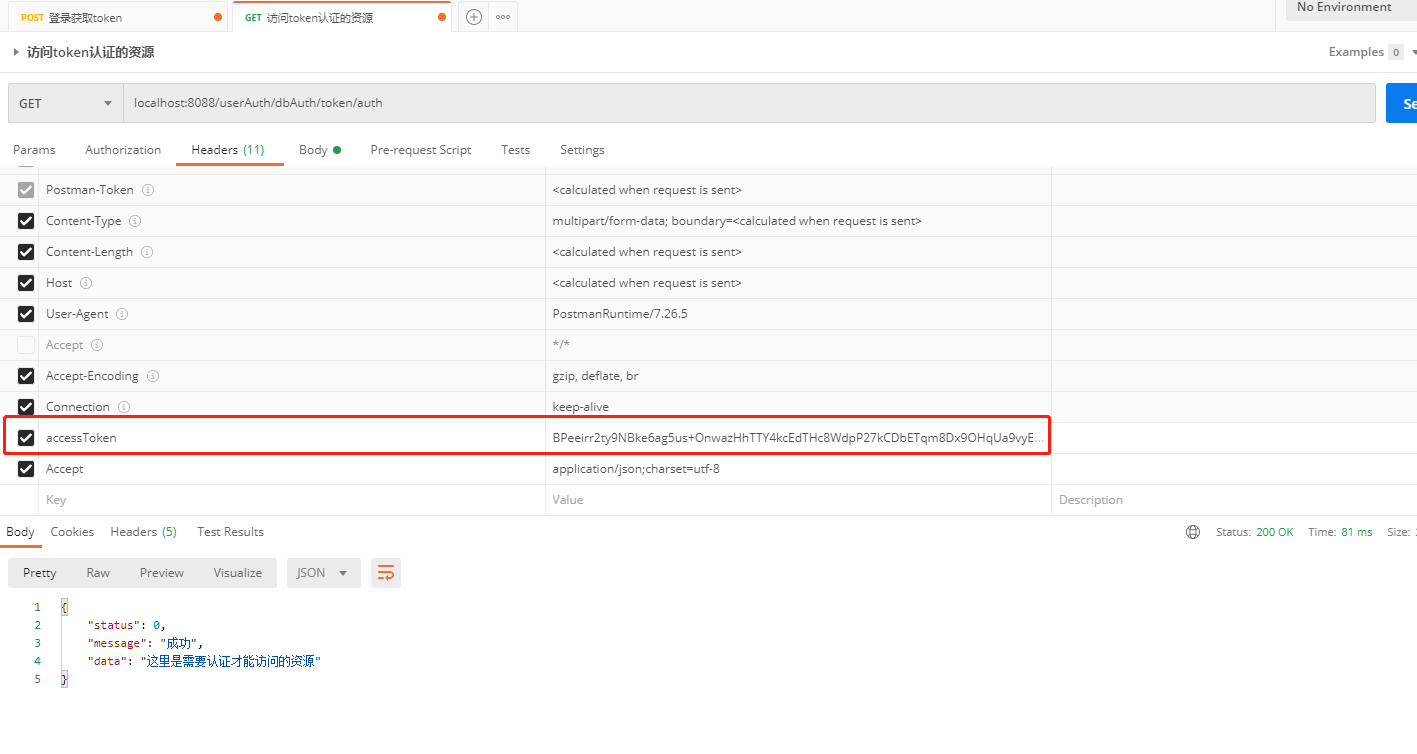This screenshot has height=754, width=1417.
Task: Open the Authorization tab
Action: (x=123, y=150)
